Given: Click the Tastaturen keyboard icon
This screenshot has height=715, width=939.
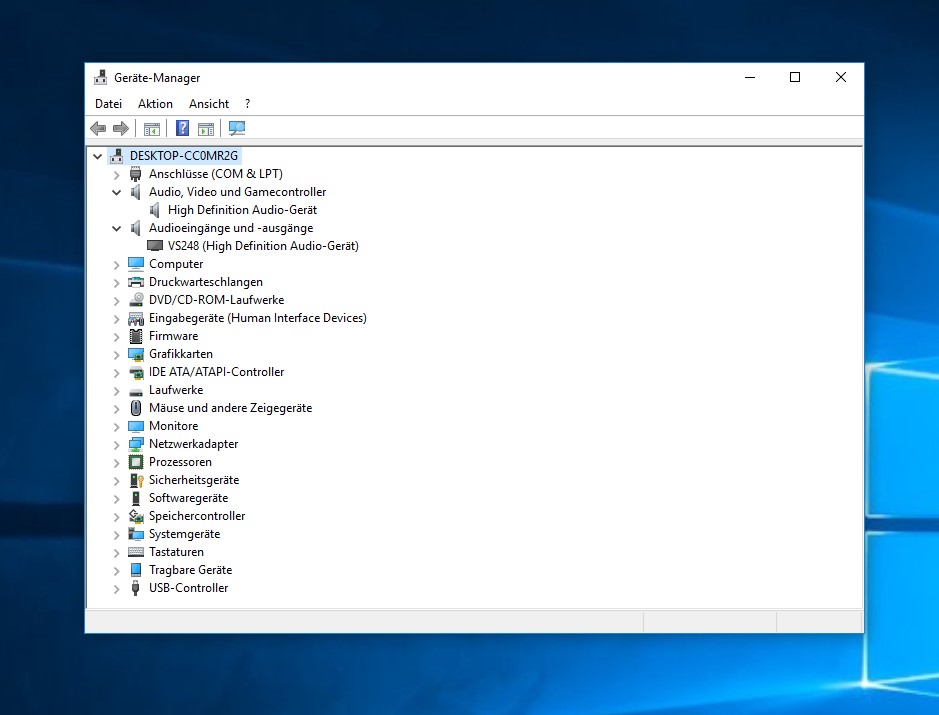Looking at the screenshot, I should coord(136,552).
